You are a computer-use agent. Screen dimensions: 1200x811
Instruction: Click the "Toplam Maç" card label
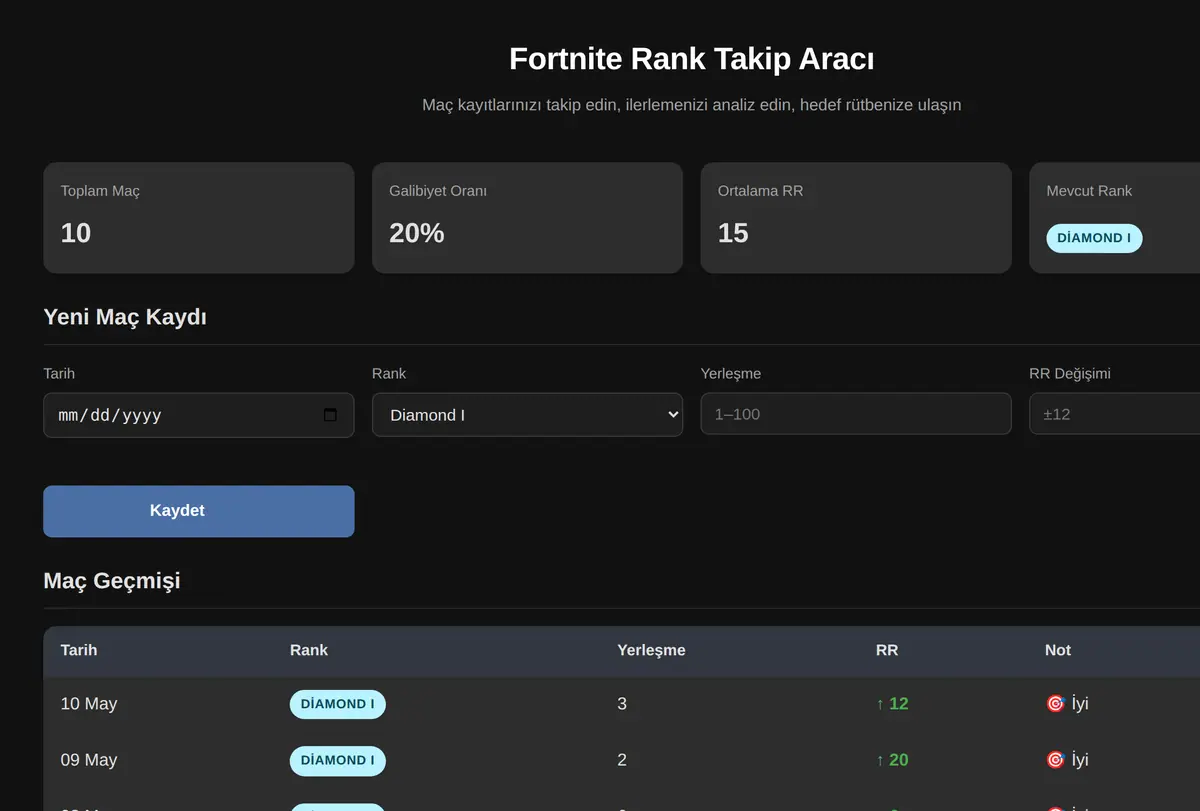pos(100,191)
